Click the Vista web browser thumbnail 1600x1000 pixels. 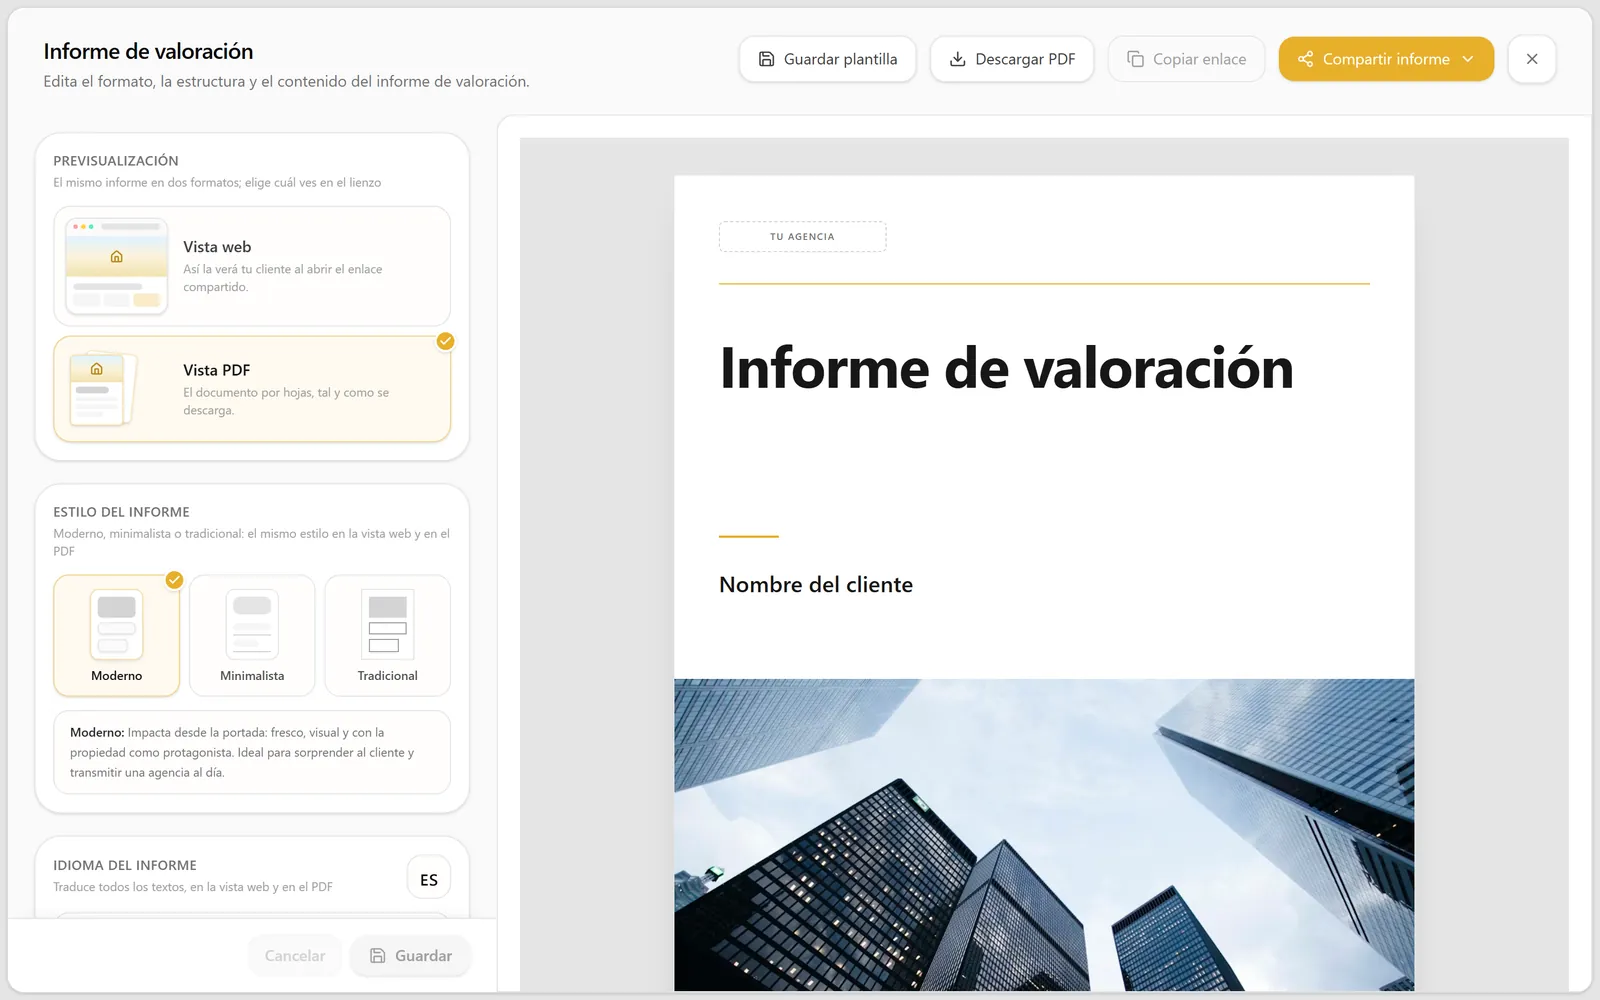[x=117, y=266]
